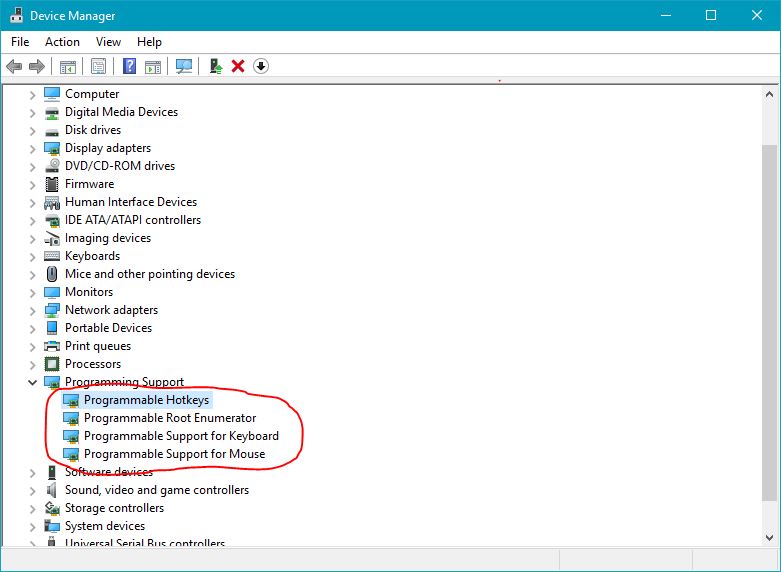
Task: Click the blue Help question mark icon
Action: [130, 66]
